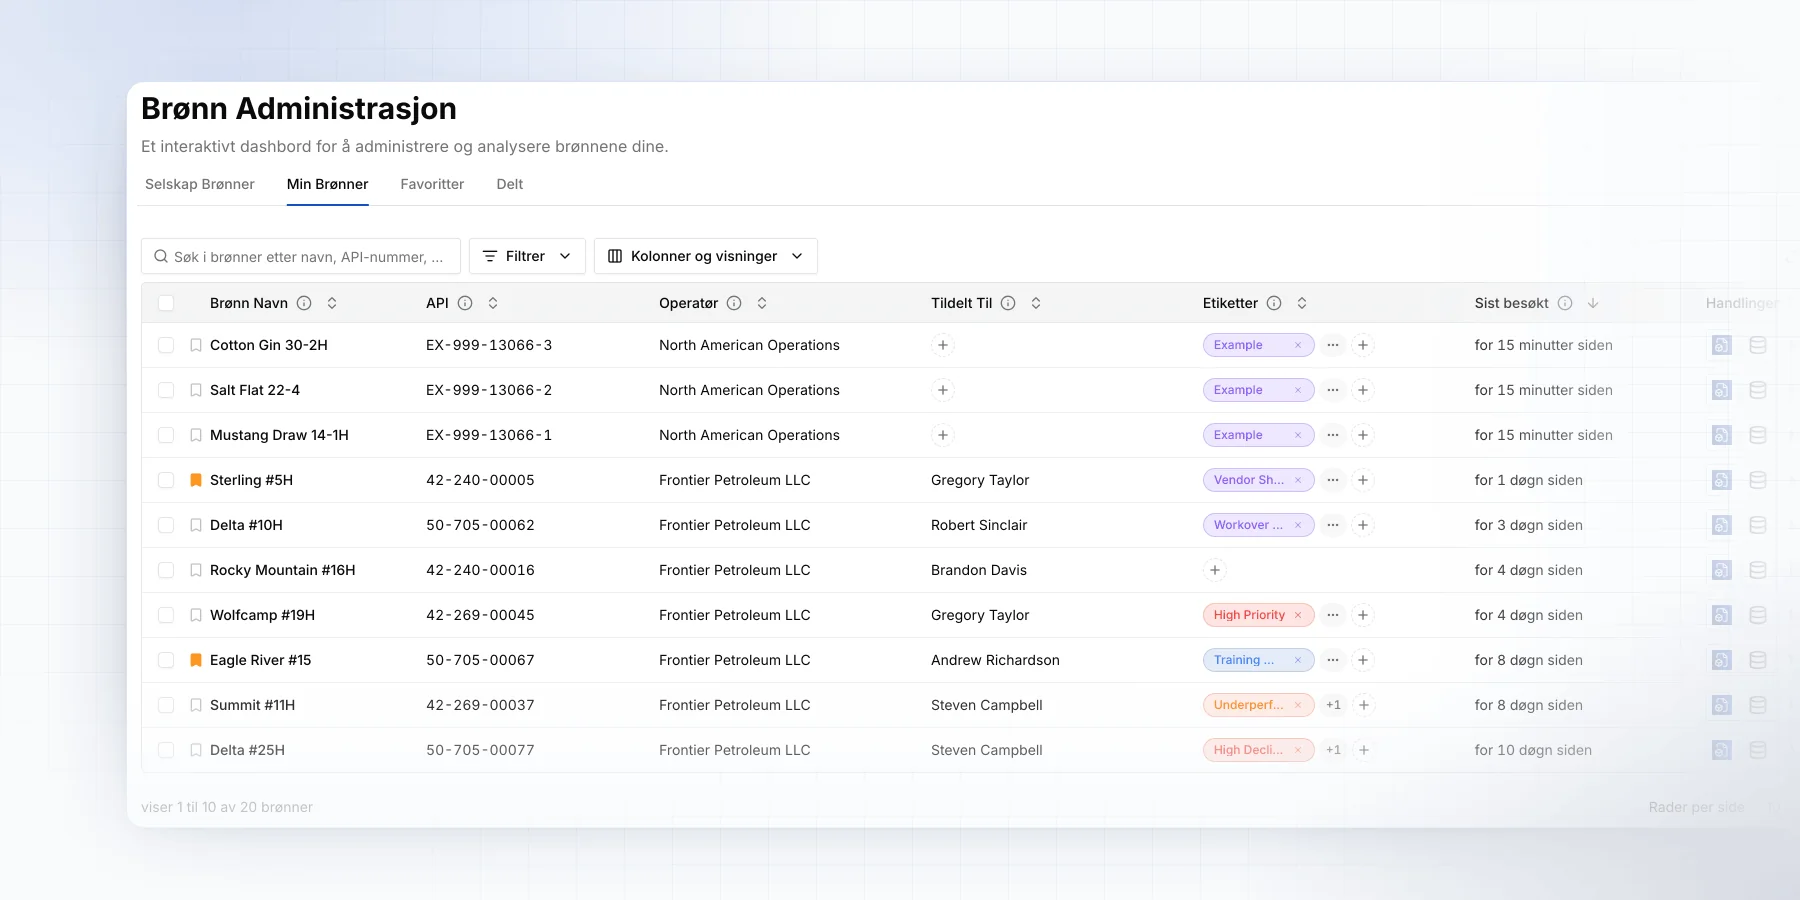This screenshot has width=1800, height=900.
Task: Sort by Etiketter column arrows
Action: click(x=1302, y=303)
